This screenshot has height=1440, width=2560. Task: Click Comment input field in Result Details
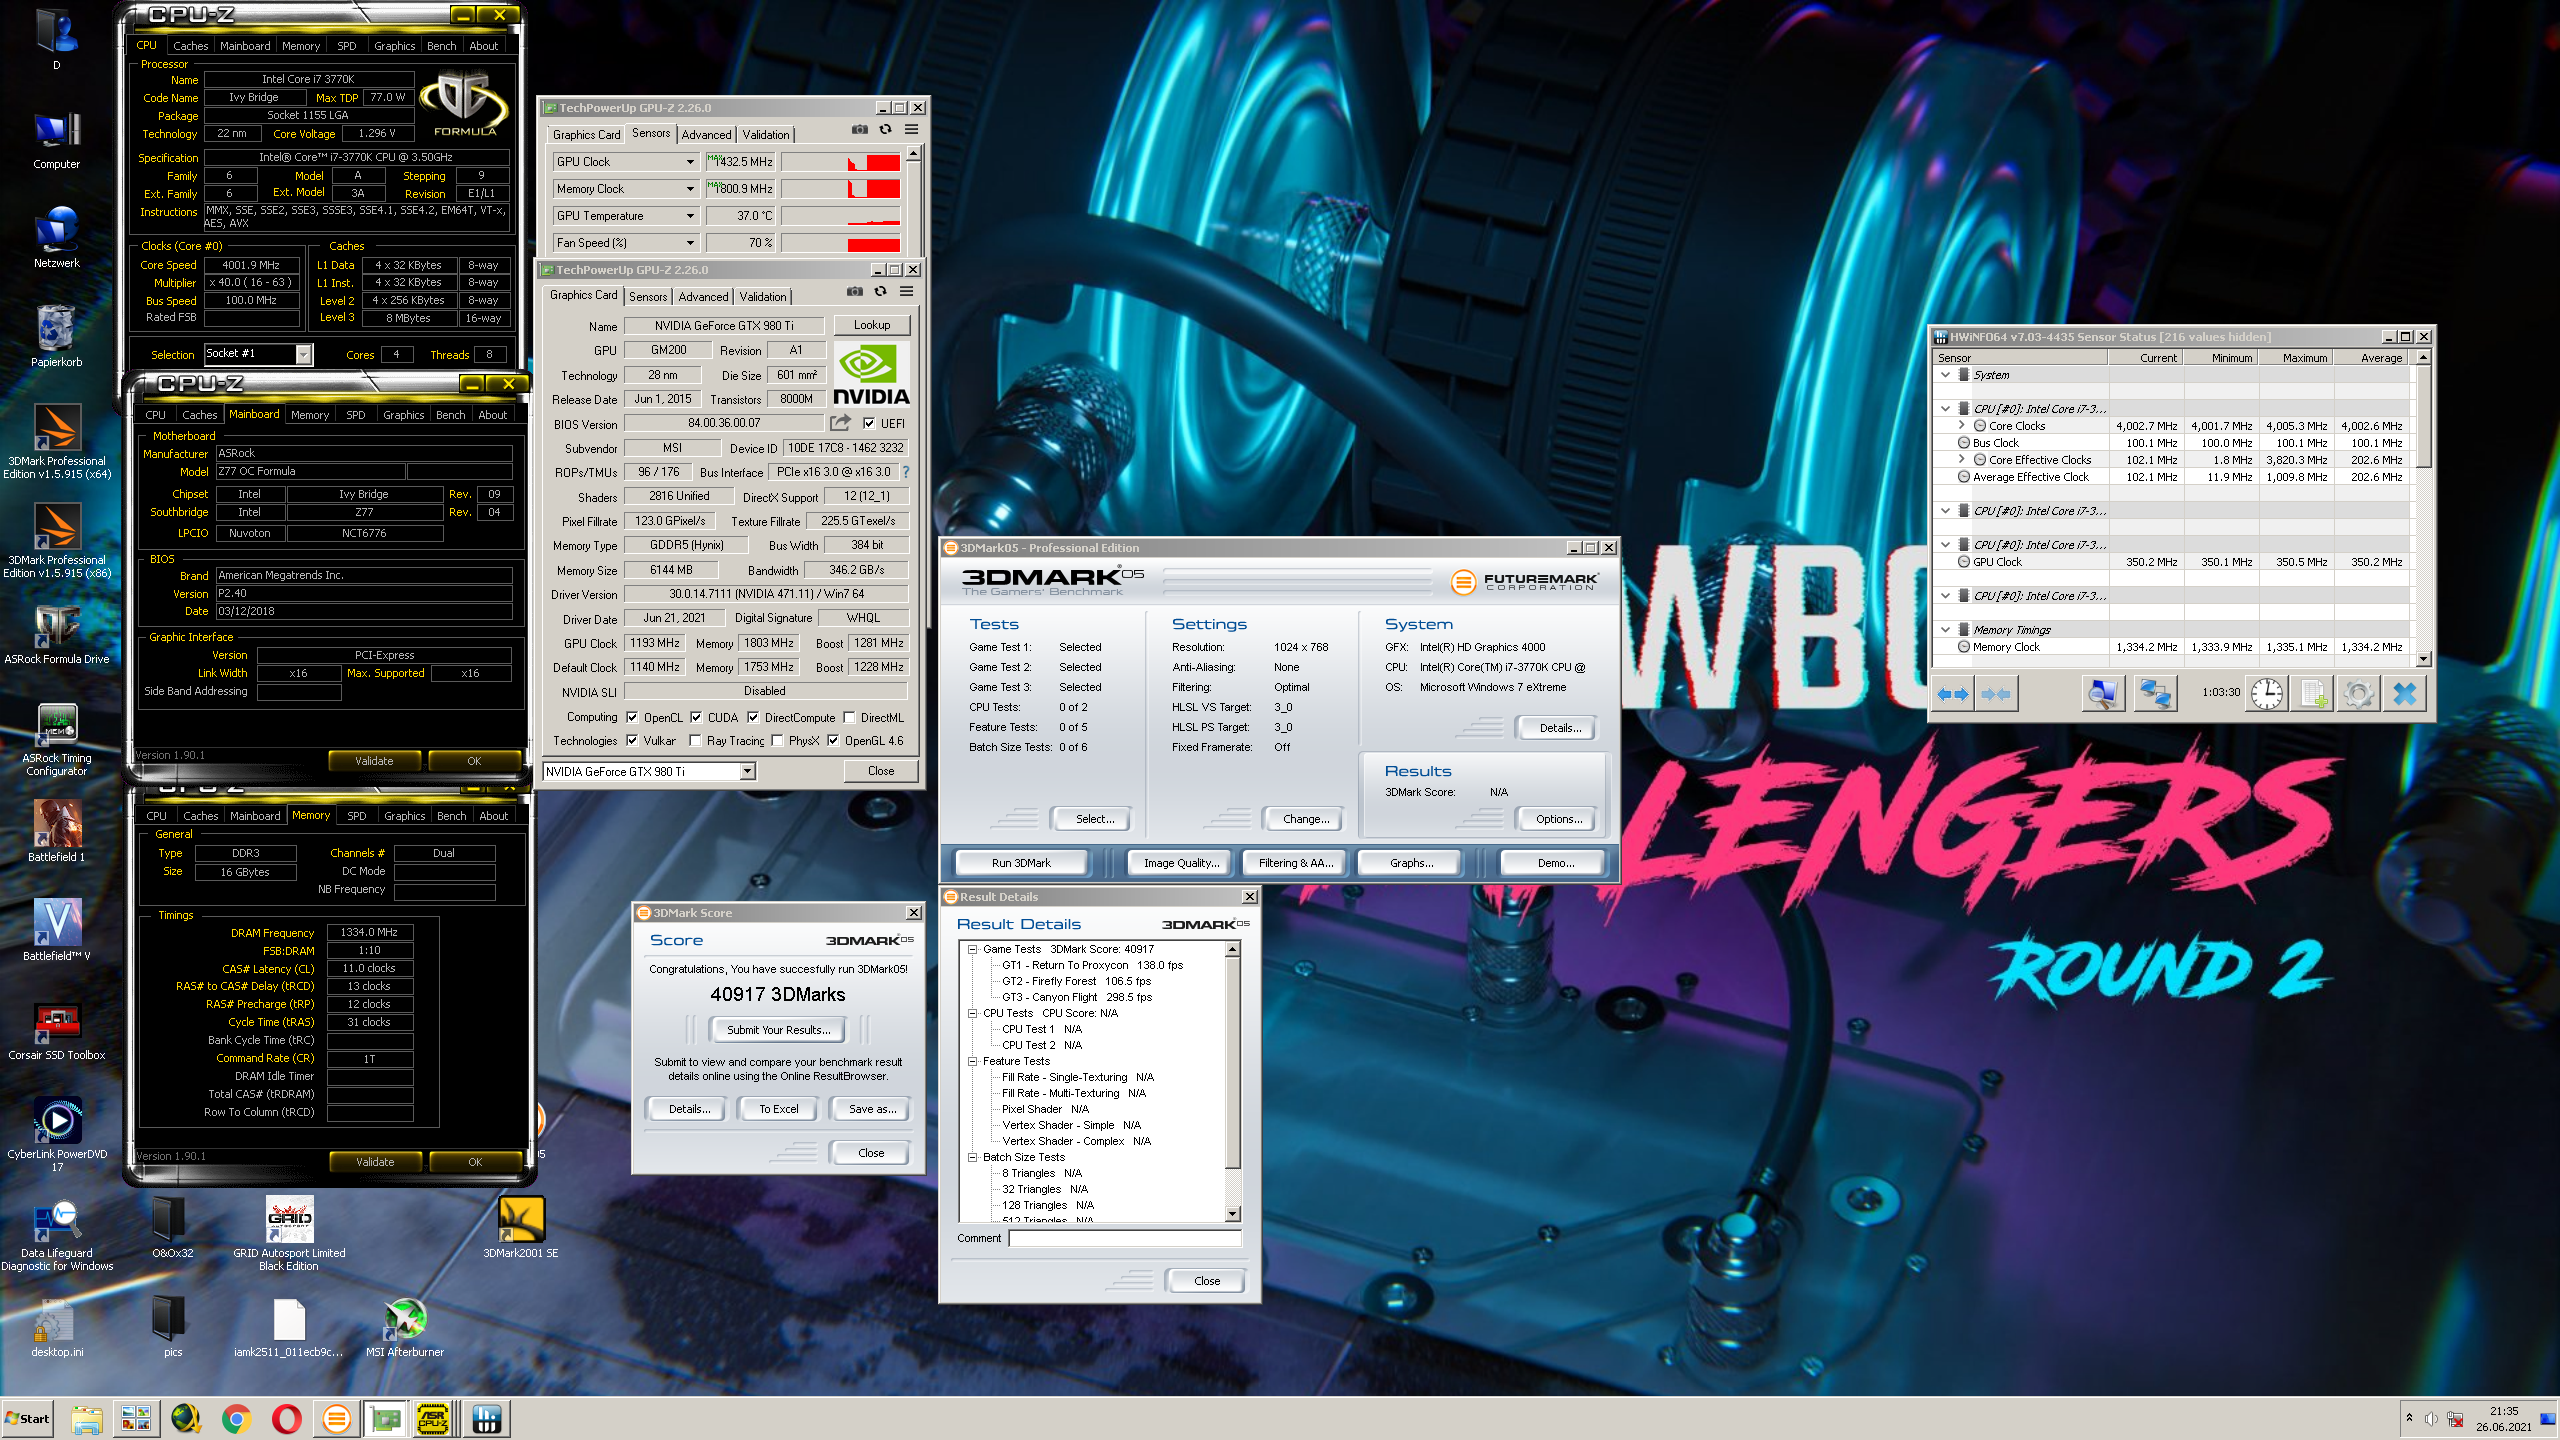(1124, 1238)
